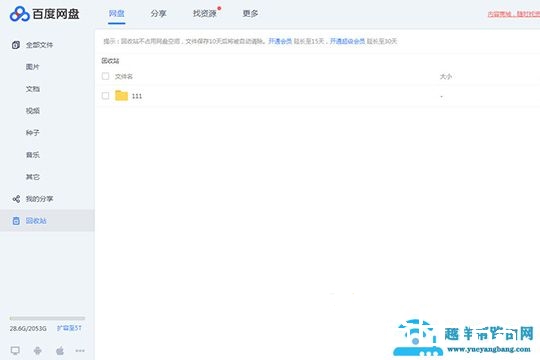The image size is (540, 360).
Task: Click the 文件名 column header
Action: (124, 76)
